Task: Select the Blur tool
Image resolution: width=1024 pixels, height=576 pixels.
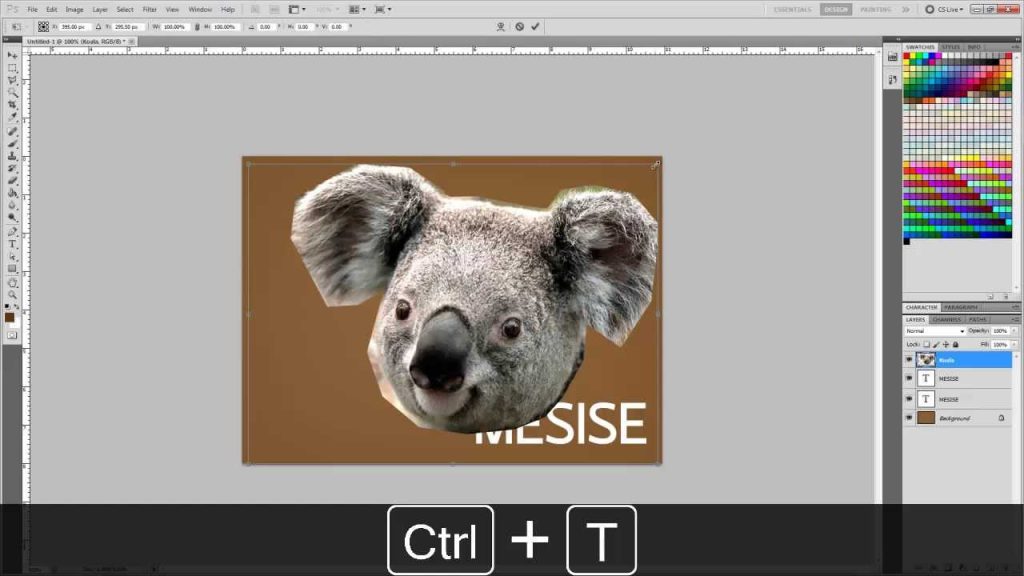Action: [12, 206]
